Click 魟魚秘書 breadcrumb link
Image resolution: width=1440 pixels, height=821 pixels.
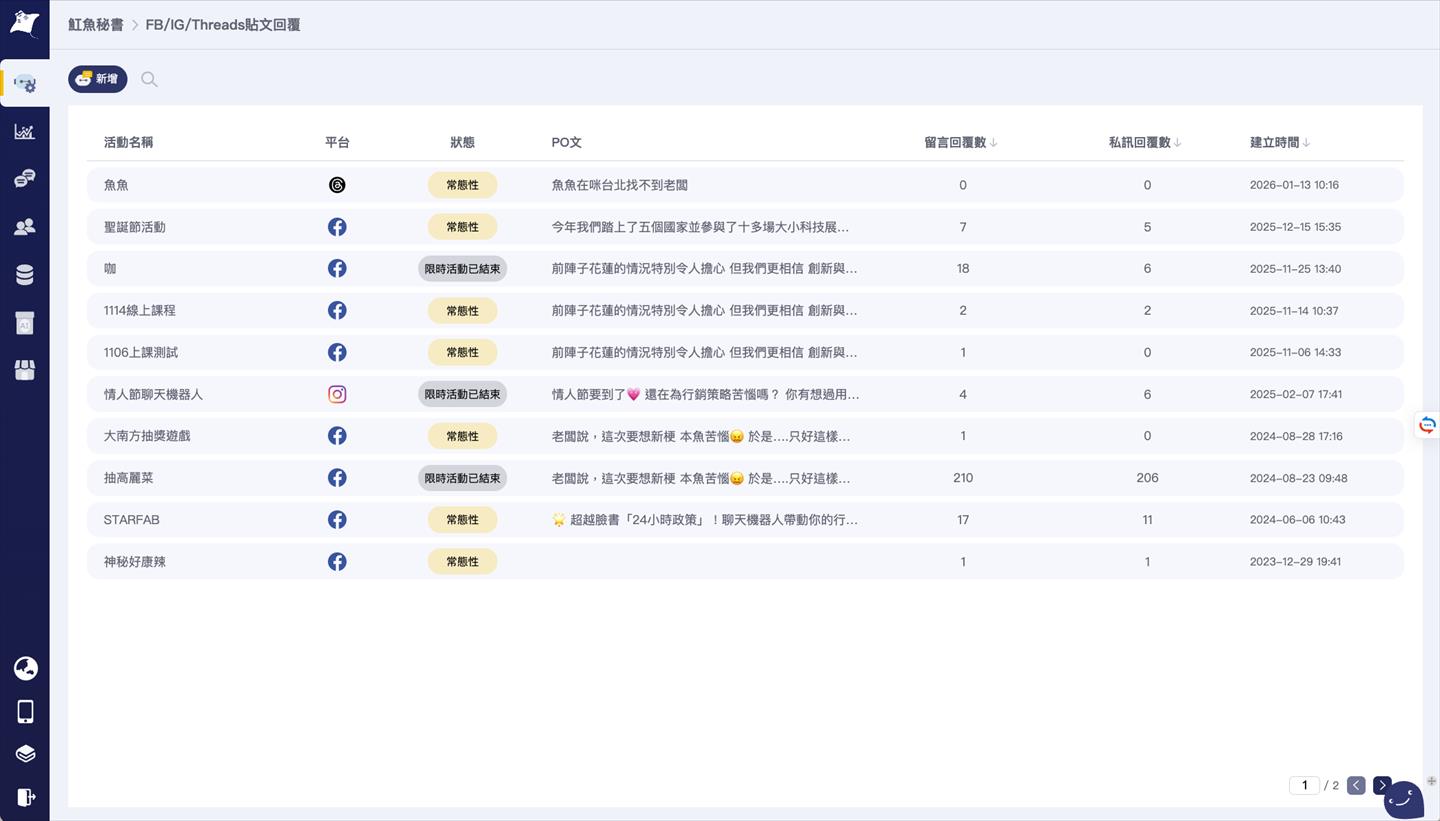[x=96, y=24]
